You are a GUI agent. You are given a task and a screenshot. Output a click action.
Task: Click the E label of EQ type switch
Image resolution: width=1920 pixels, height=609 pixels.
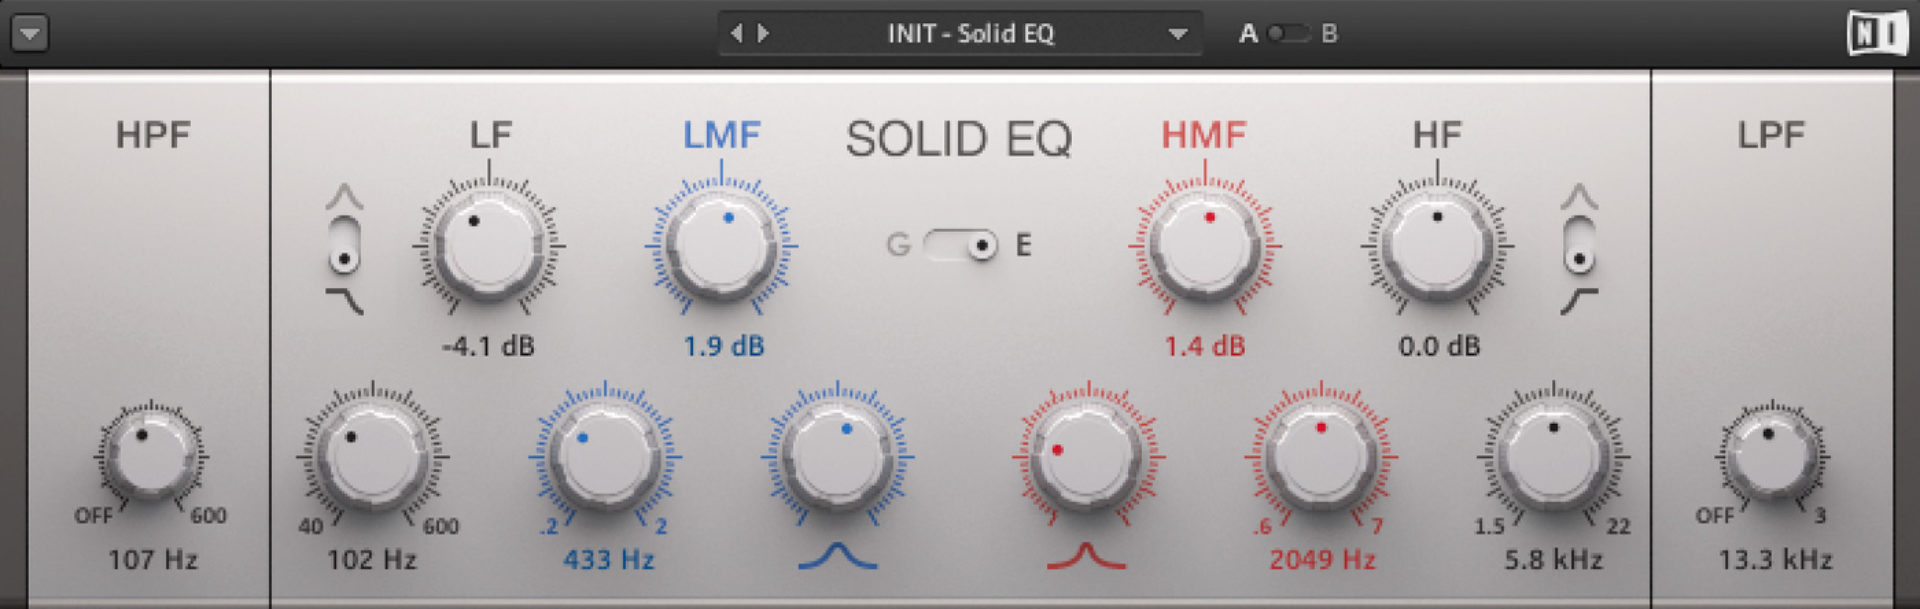pyautogui.click(x=1023, y=245)
